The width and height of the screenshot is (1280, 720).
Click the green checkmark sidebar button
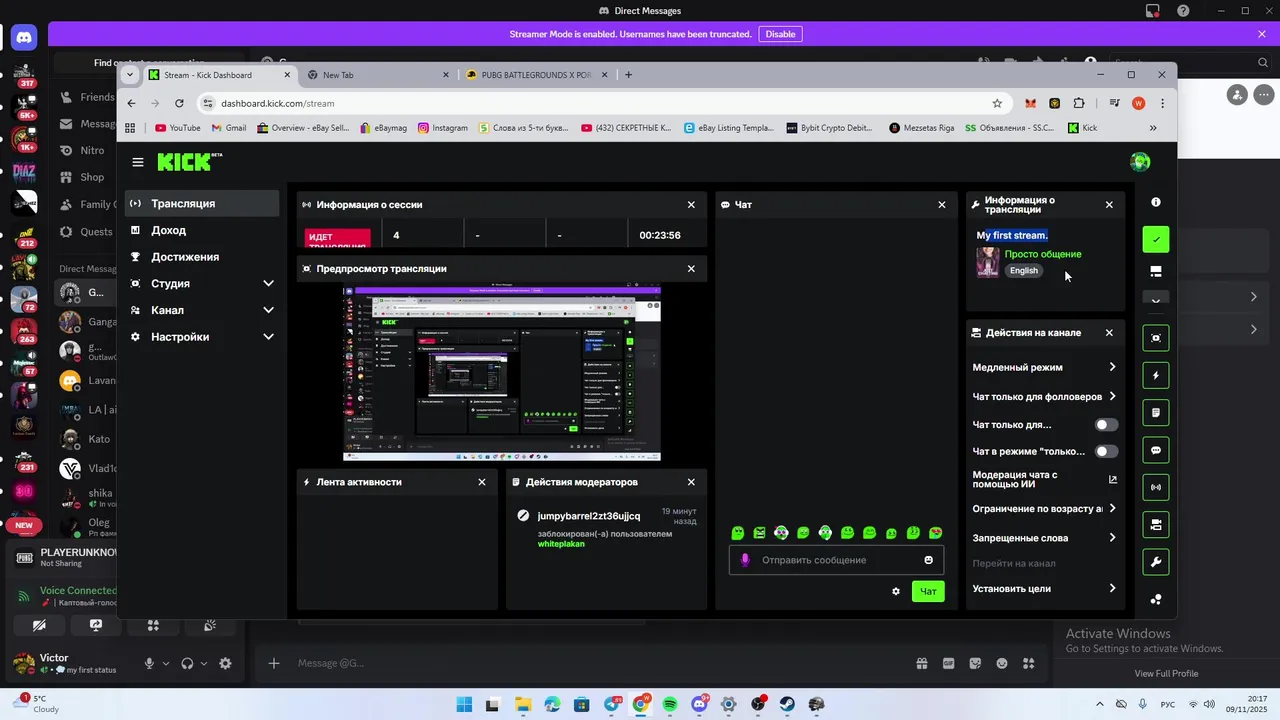pos(1156,240)
